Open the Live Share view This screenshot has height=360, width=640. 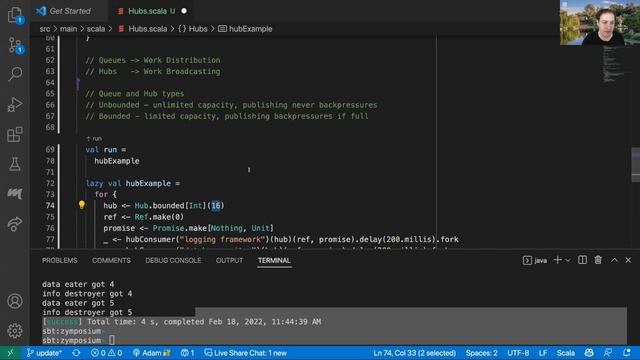(15, 223)
